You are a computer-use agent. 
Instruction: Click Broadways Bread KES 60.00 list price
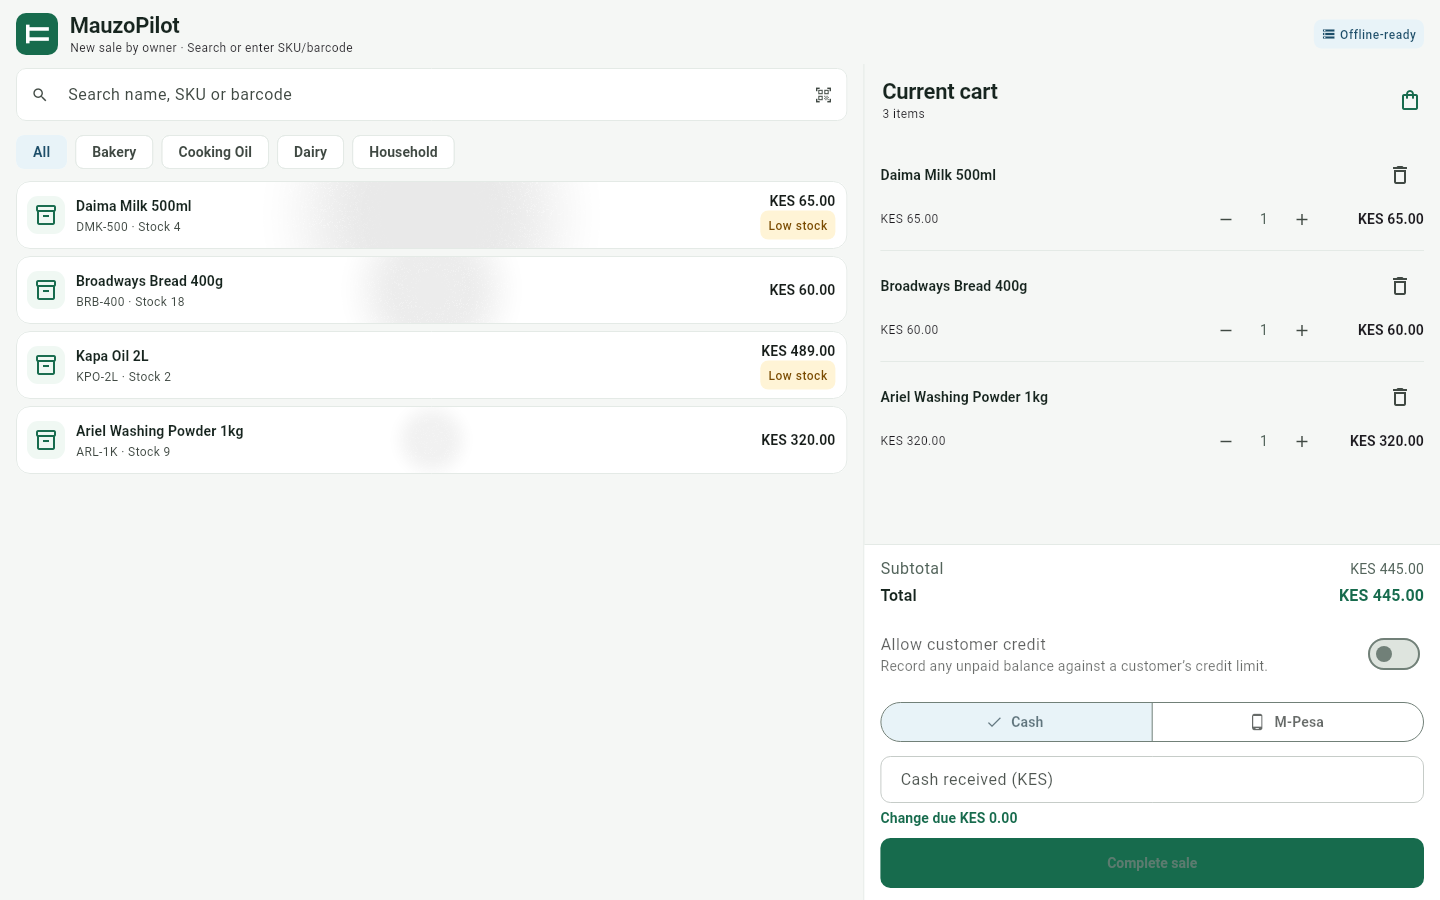point(802,290)
